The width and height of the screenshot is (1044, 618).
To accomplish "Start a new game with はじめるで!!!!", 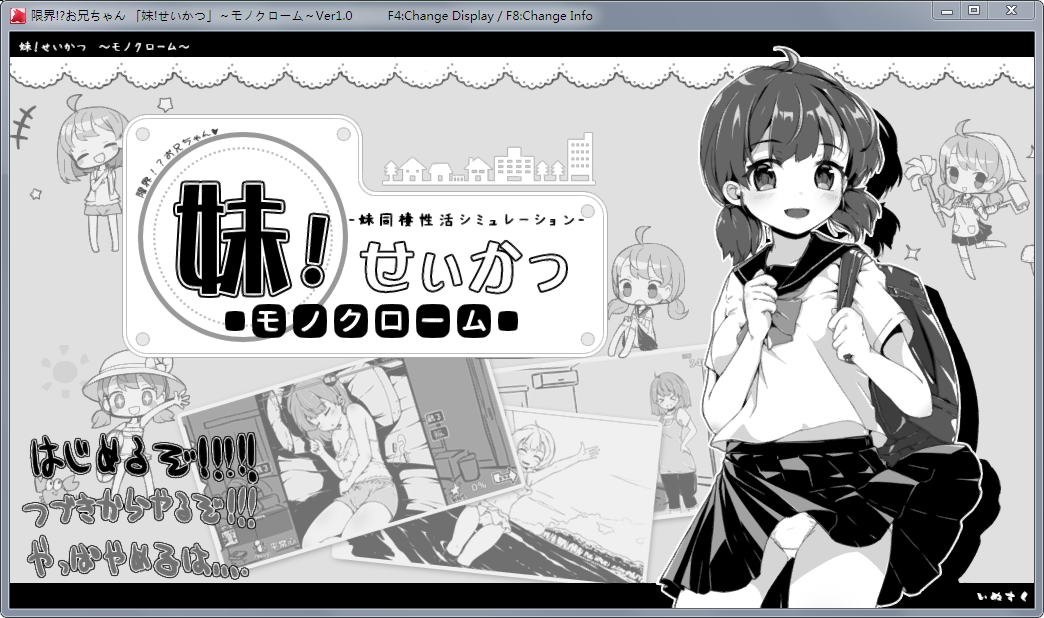I will [144, 460].
